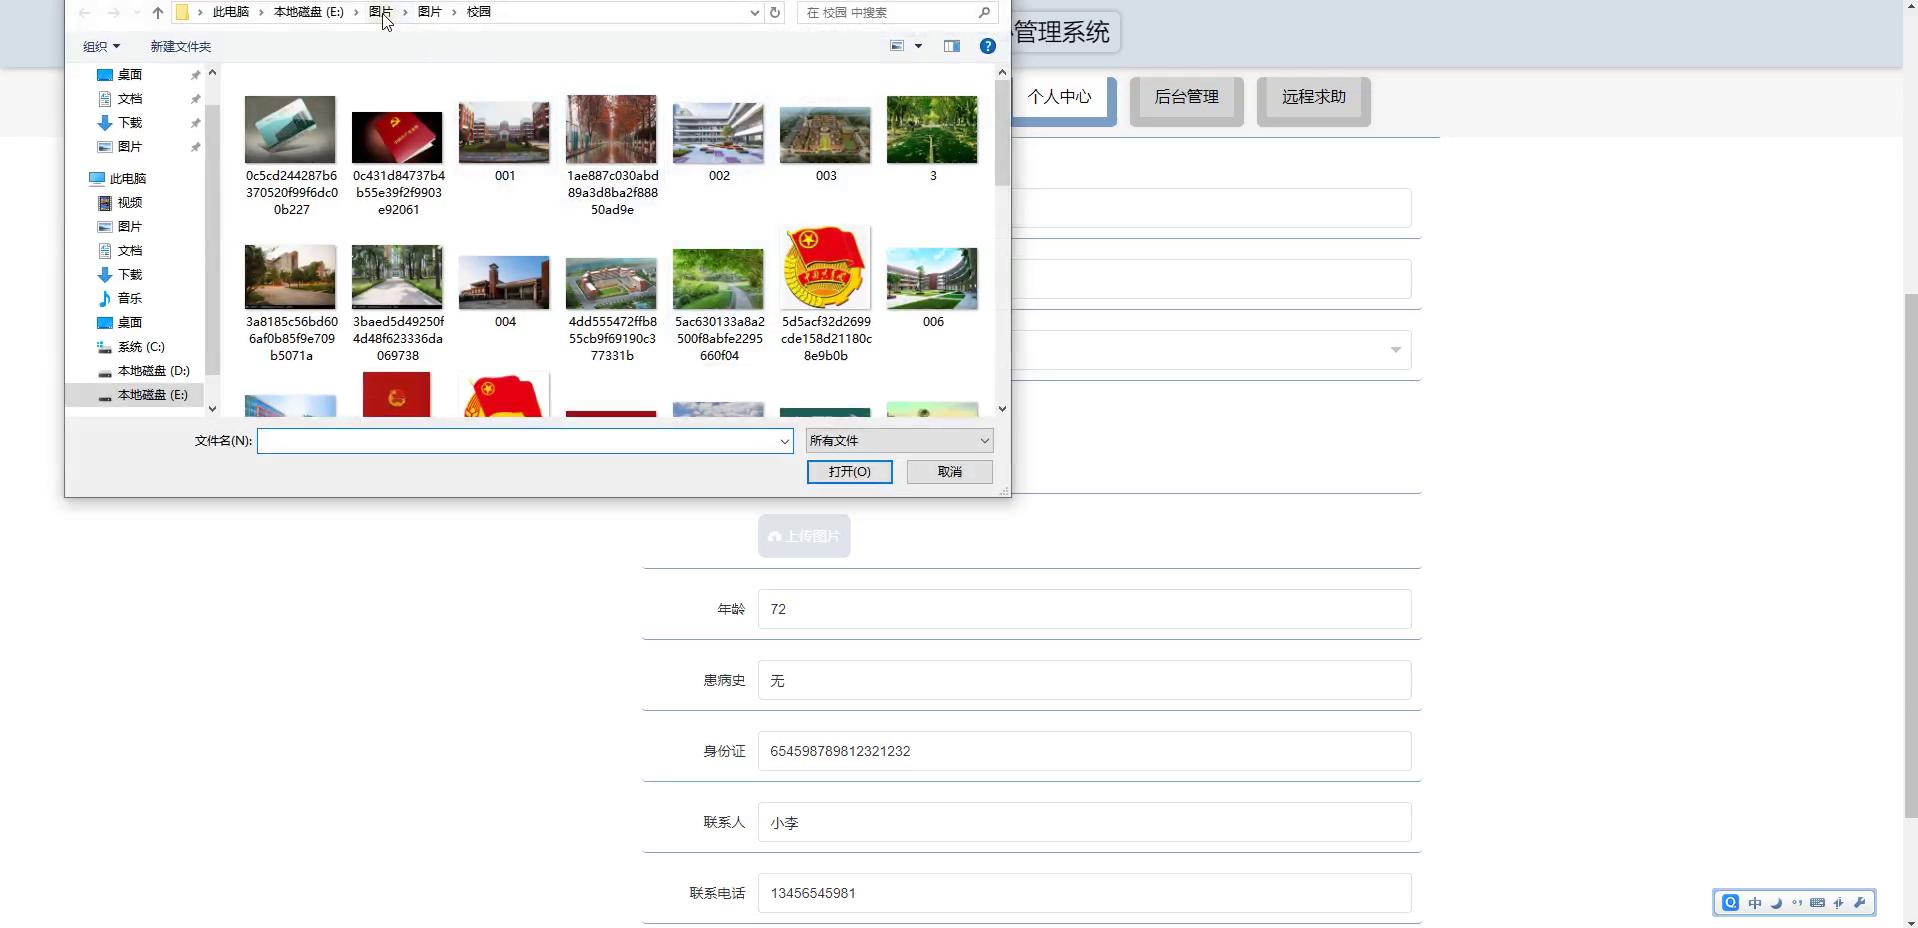
Task: Select pinned 文档 in quick access
Action: click(130, 98)
